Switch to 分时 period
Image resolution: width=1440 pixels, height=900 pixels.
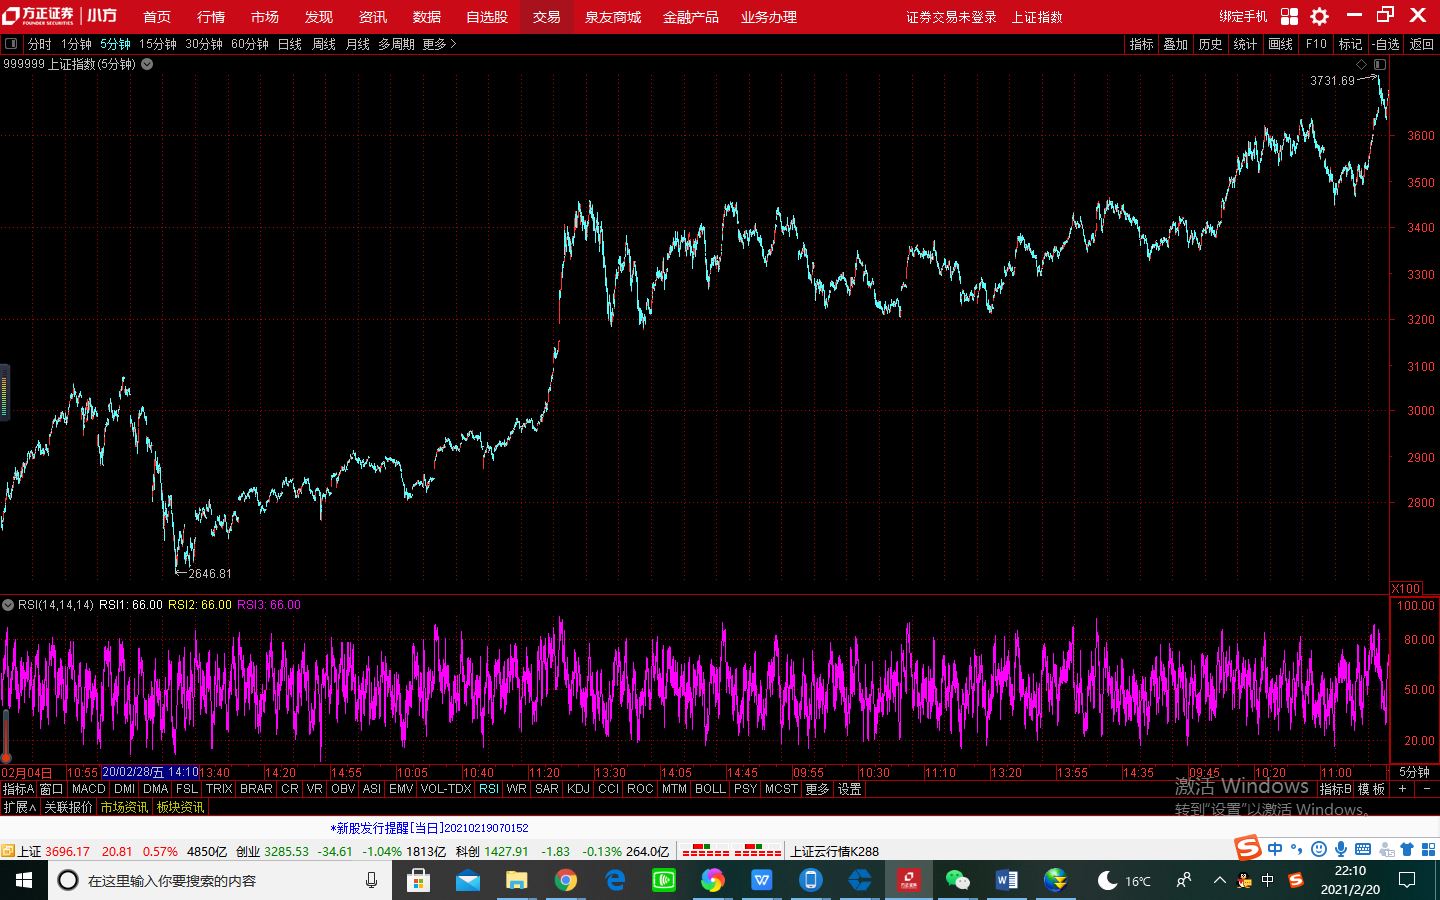pyautogui.click(x=39, y=44)
